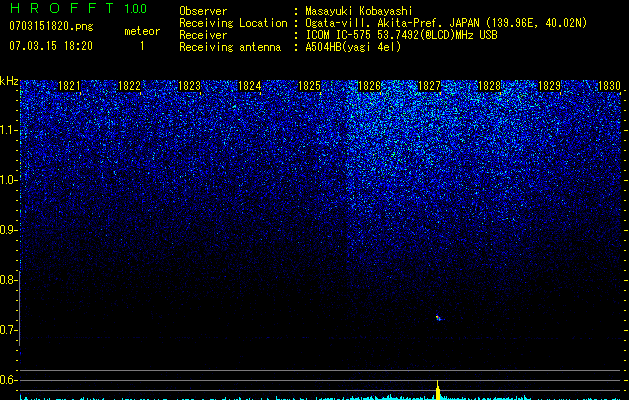Image resolution: width=629 pixels, height=400 pixels.
Task: Select the ICOM IC-575 receiver details
Action: (401, 35)
